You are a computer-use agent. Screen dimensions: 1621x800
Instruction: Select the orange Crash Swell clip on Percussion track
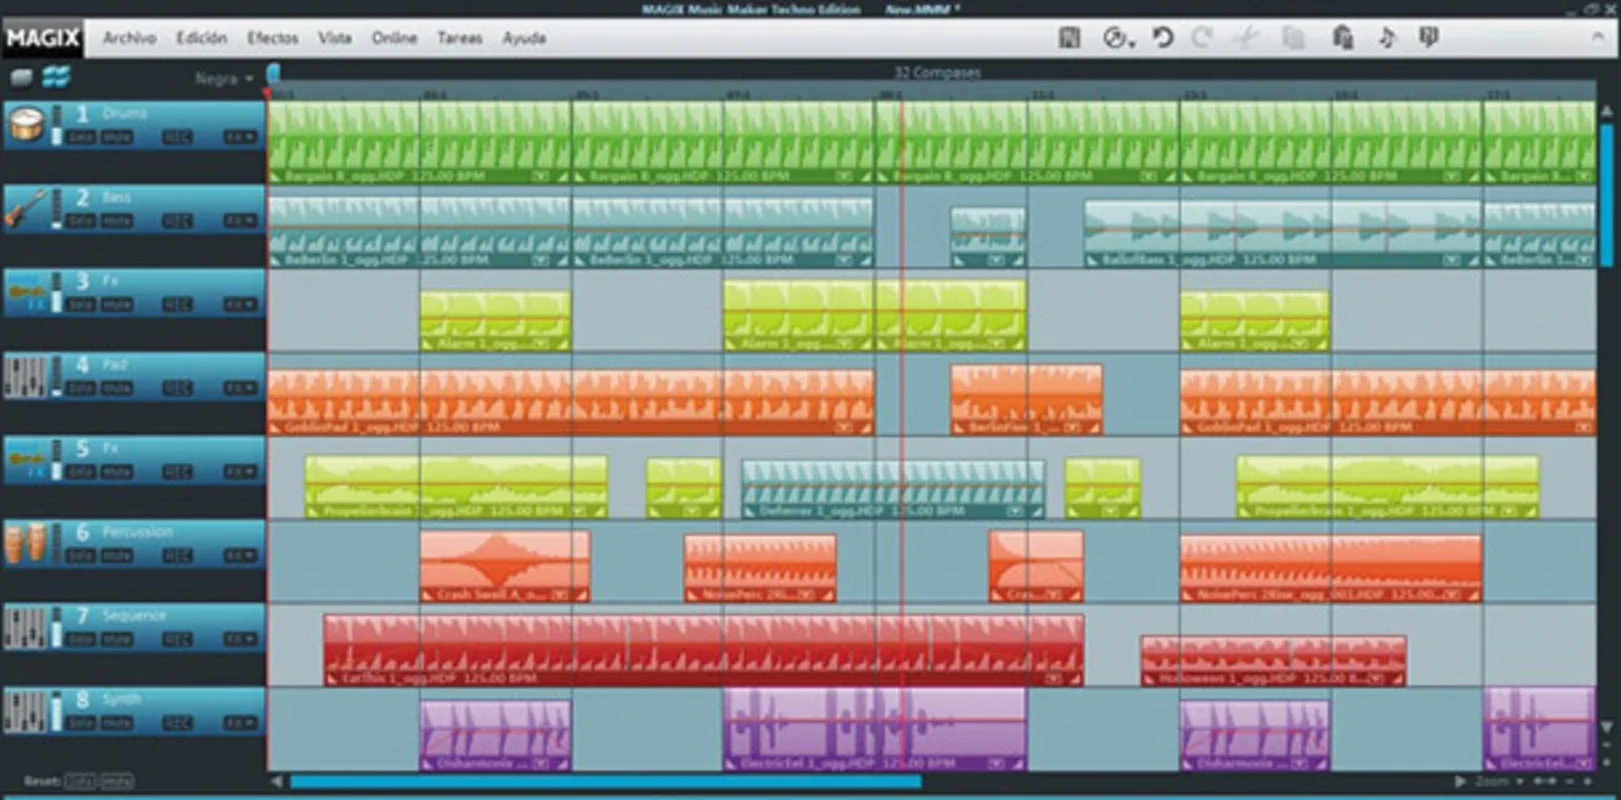pyautogui.click(x=505, y=566)
